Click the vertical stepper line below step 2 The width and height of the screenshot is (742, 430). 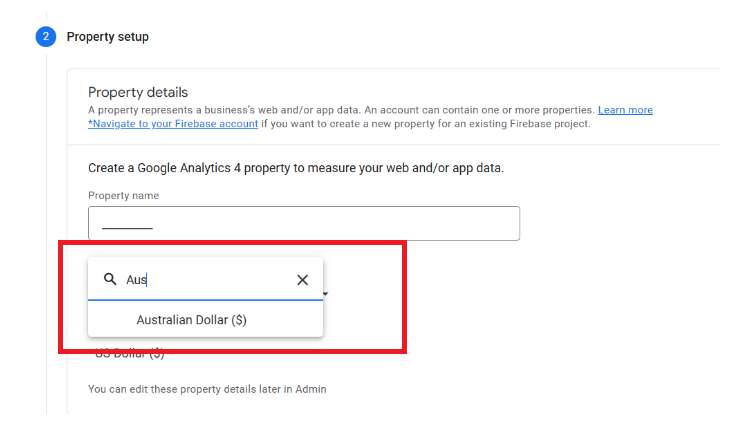click(x=46, y=234)
